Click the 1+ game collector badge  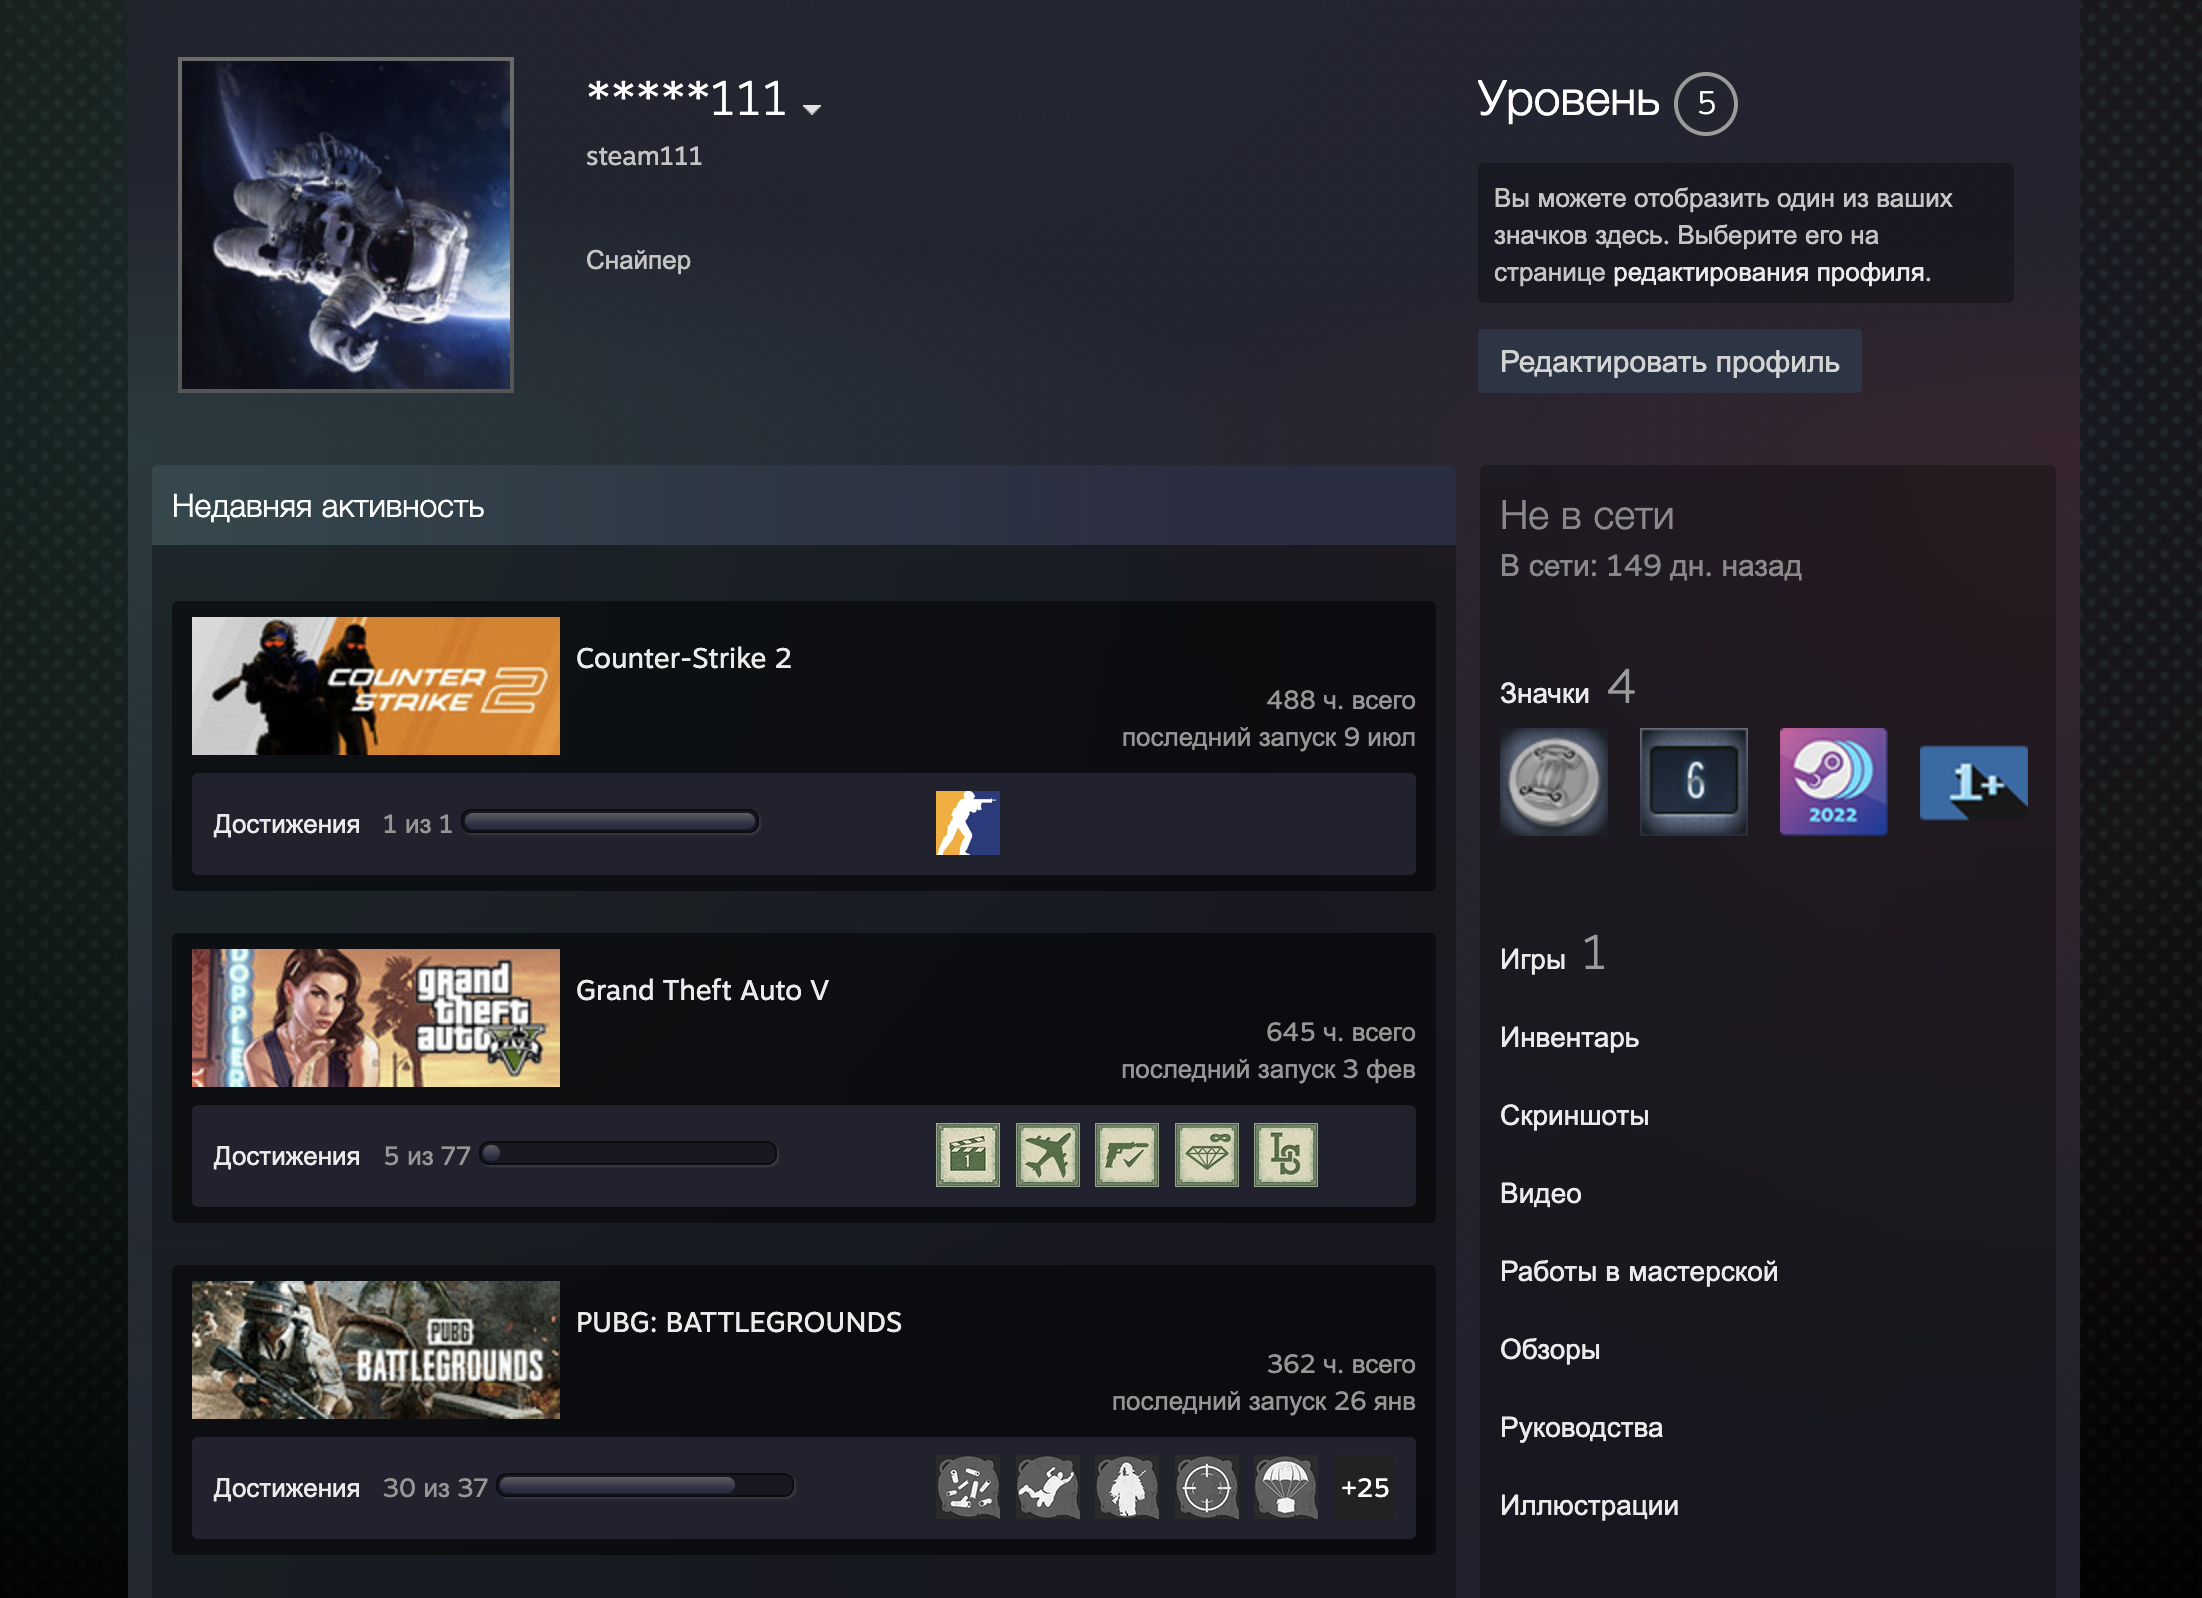tap(1974, 782)
